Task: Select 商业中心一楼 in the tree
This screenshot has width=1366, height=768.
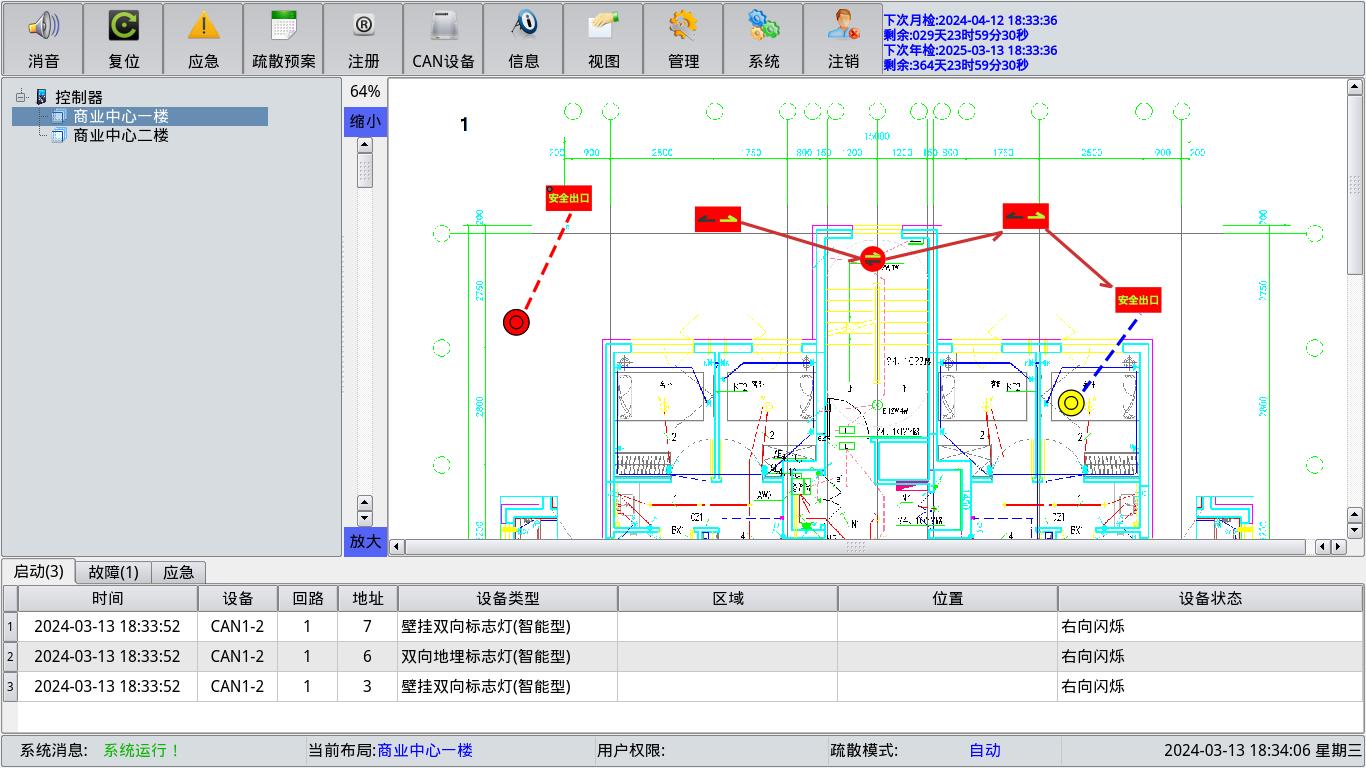Action: coord(120,117)
